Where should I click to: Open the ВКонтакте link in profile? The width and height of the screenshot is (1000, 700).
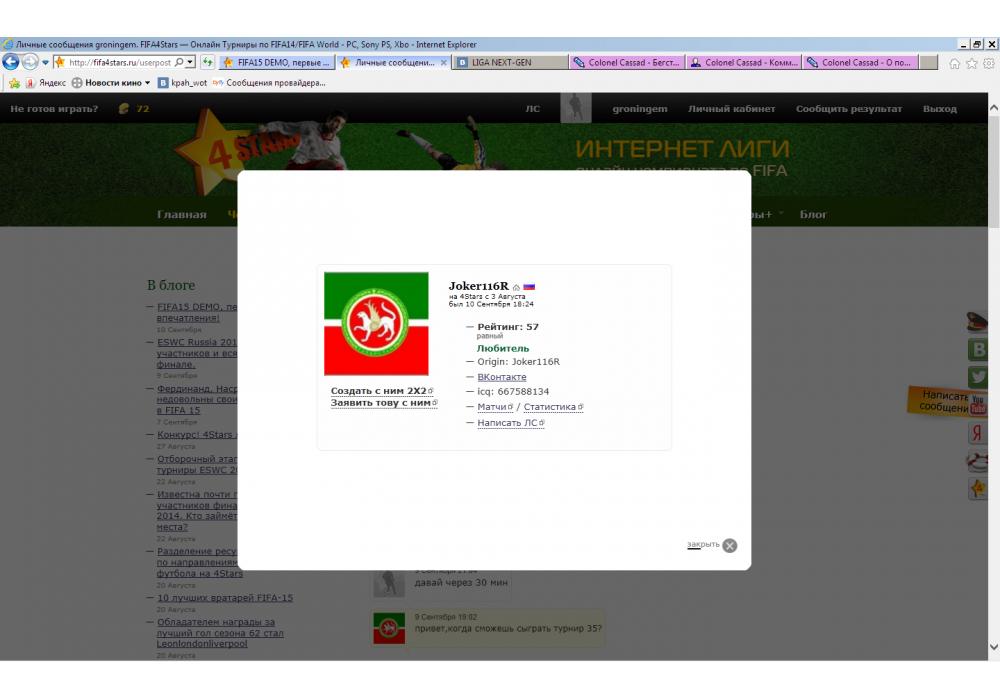(502, 377)
